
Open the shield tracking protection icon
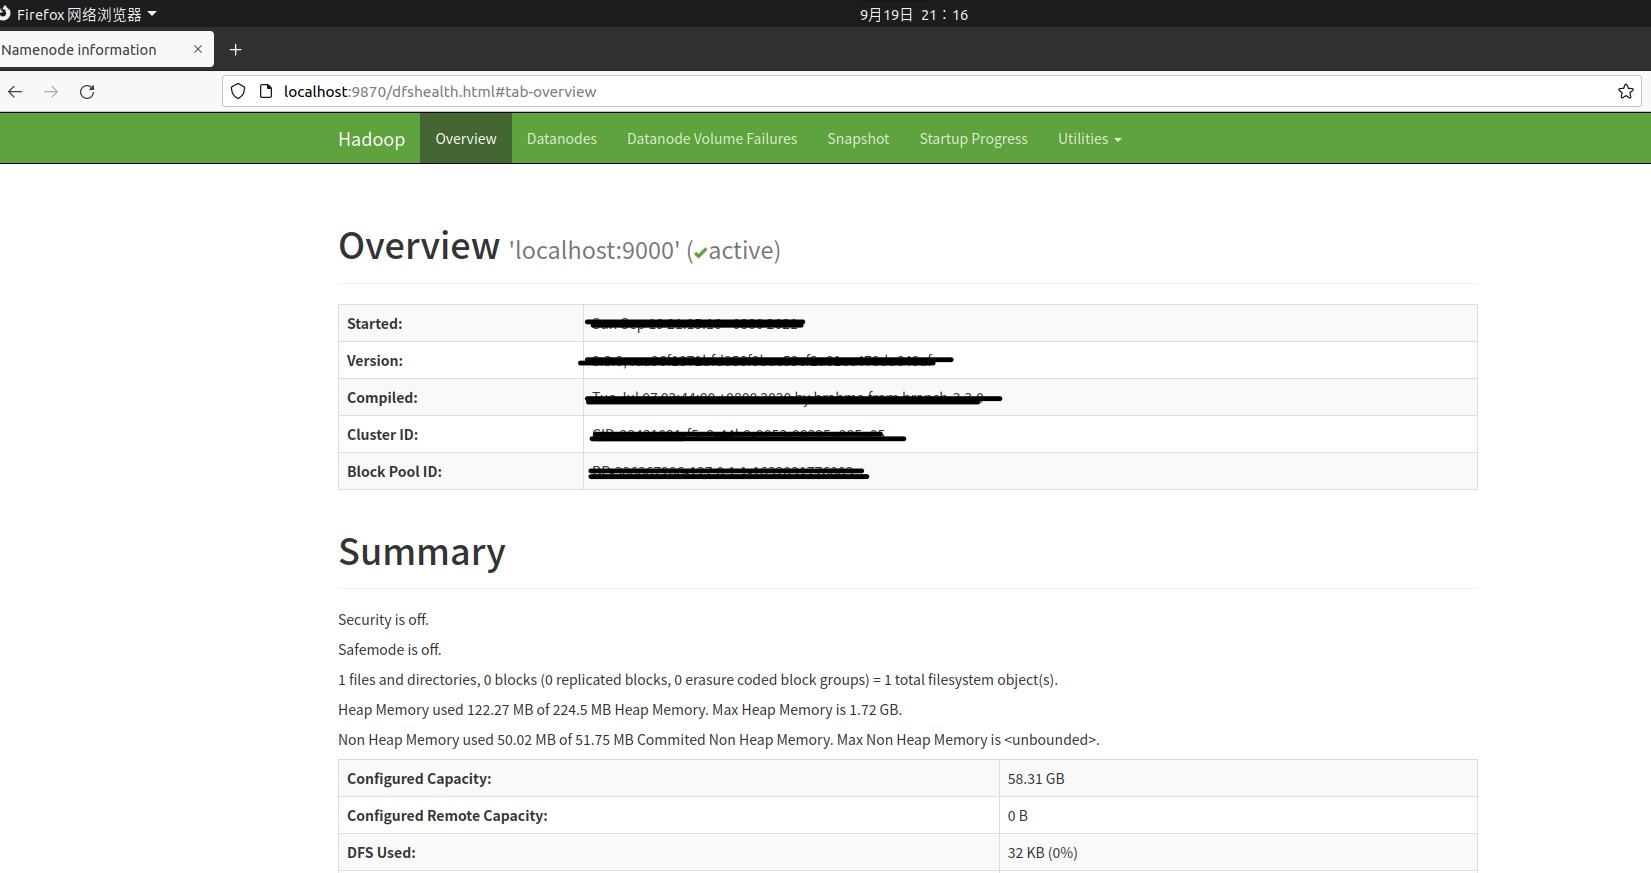pos(238,91)
